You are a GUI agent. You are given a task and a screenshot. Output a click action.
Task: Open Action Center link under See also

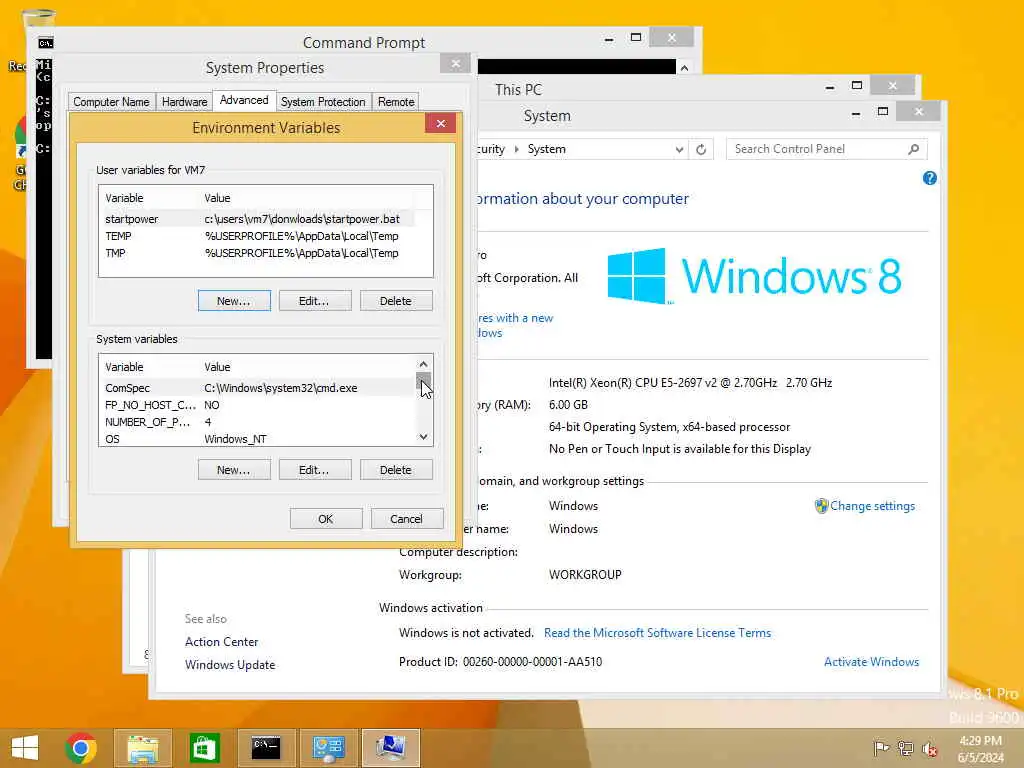[221, 642]
